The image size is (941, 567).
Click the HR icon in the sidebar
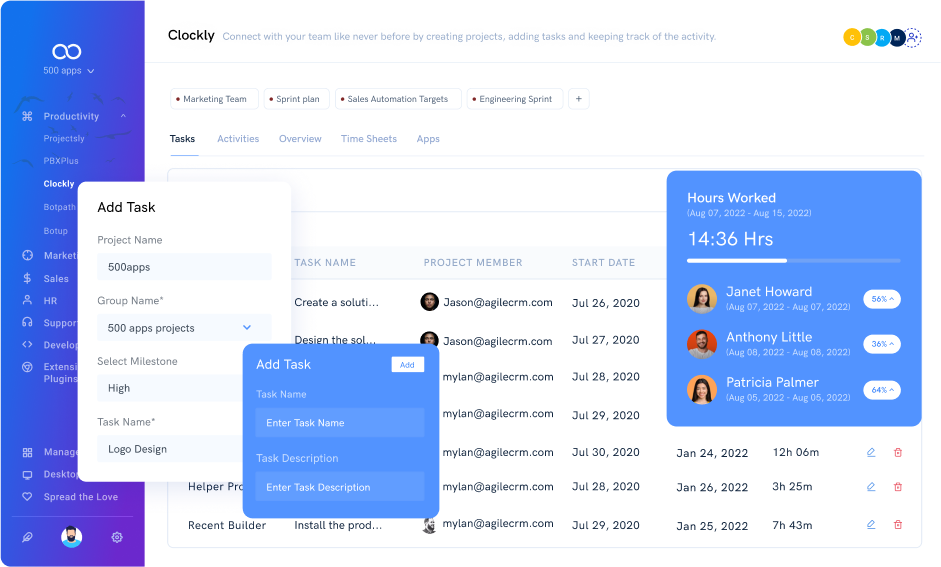[27, 301]
